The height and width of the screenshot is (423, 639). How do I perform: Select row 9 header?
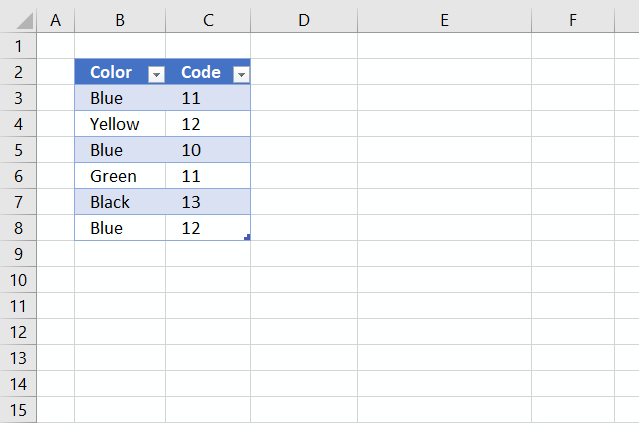pos(18,254)
